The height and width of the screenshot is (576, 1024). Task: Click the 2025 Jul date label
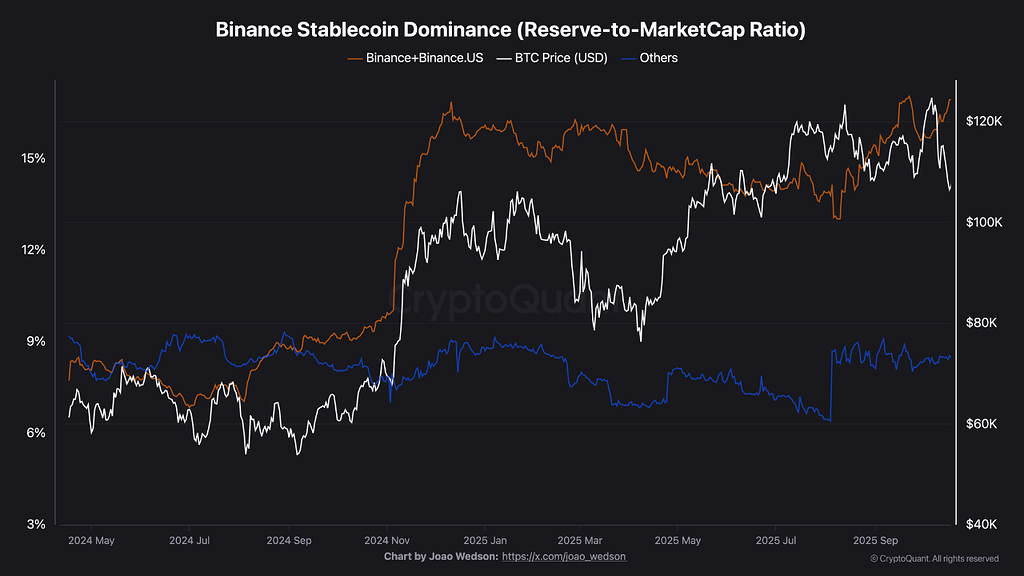coord(776,541)
